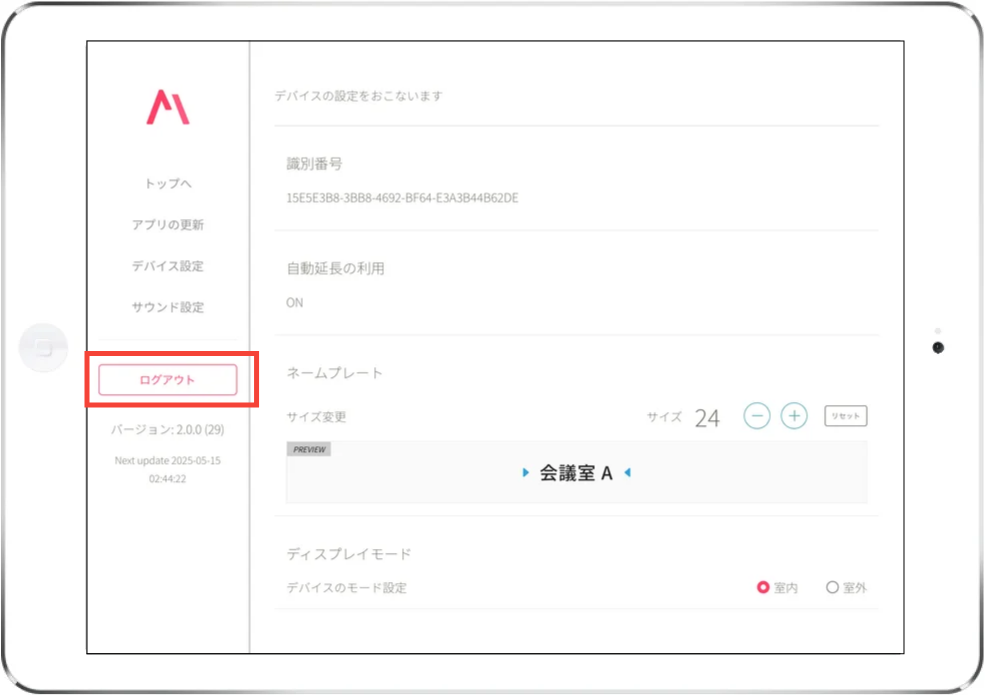
Task: Click the ディスプレイモード heading
Action: coord(349,554)
